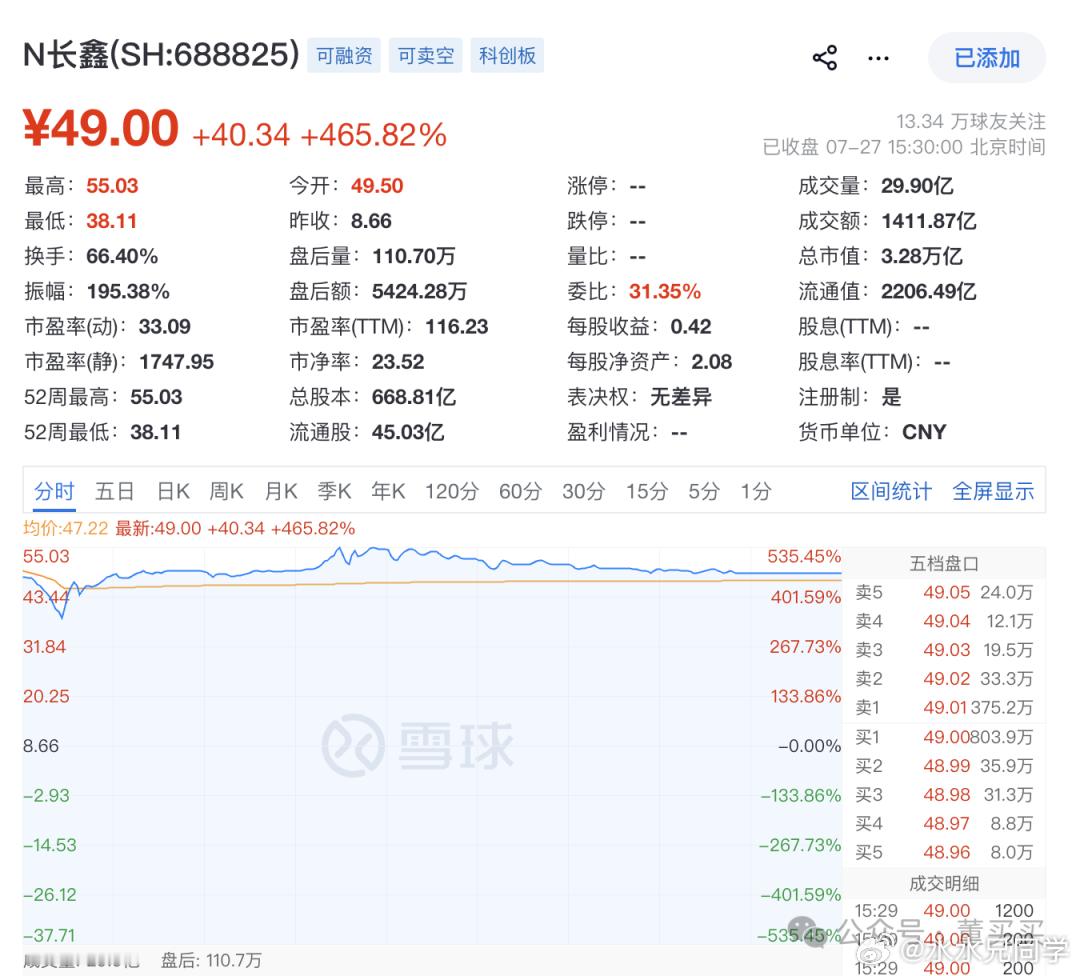This screenshot has height=976, width=1080.
Task: Click 全屏显示 to go fullscreen
Action: pos(993,491)
